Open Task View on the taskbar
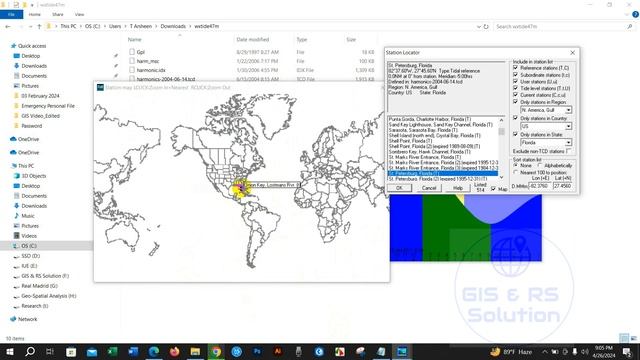The image size is (640, 360). click(x=50, y=351)
